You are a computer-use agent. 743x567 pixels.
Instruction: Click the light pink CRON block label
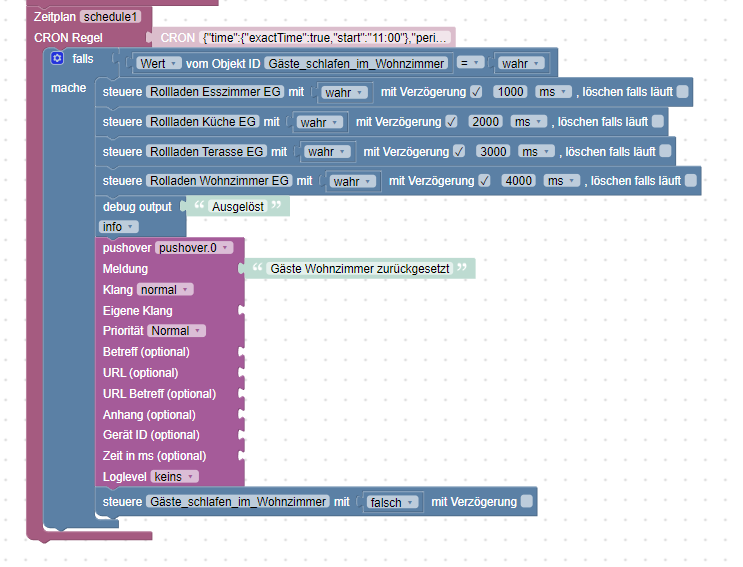(x=178, y=38)
